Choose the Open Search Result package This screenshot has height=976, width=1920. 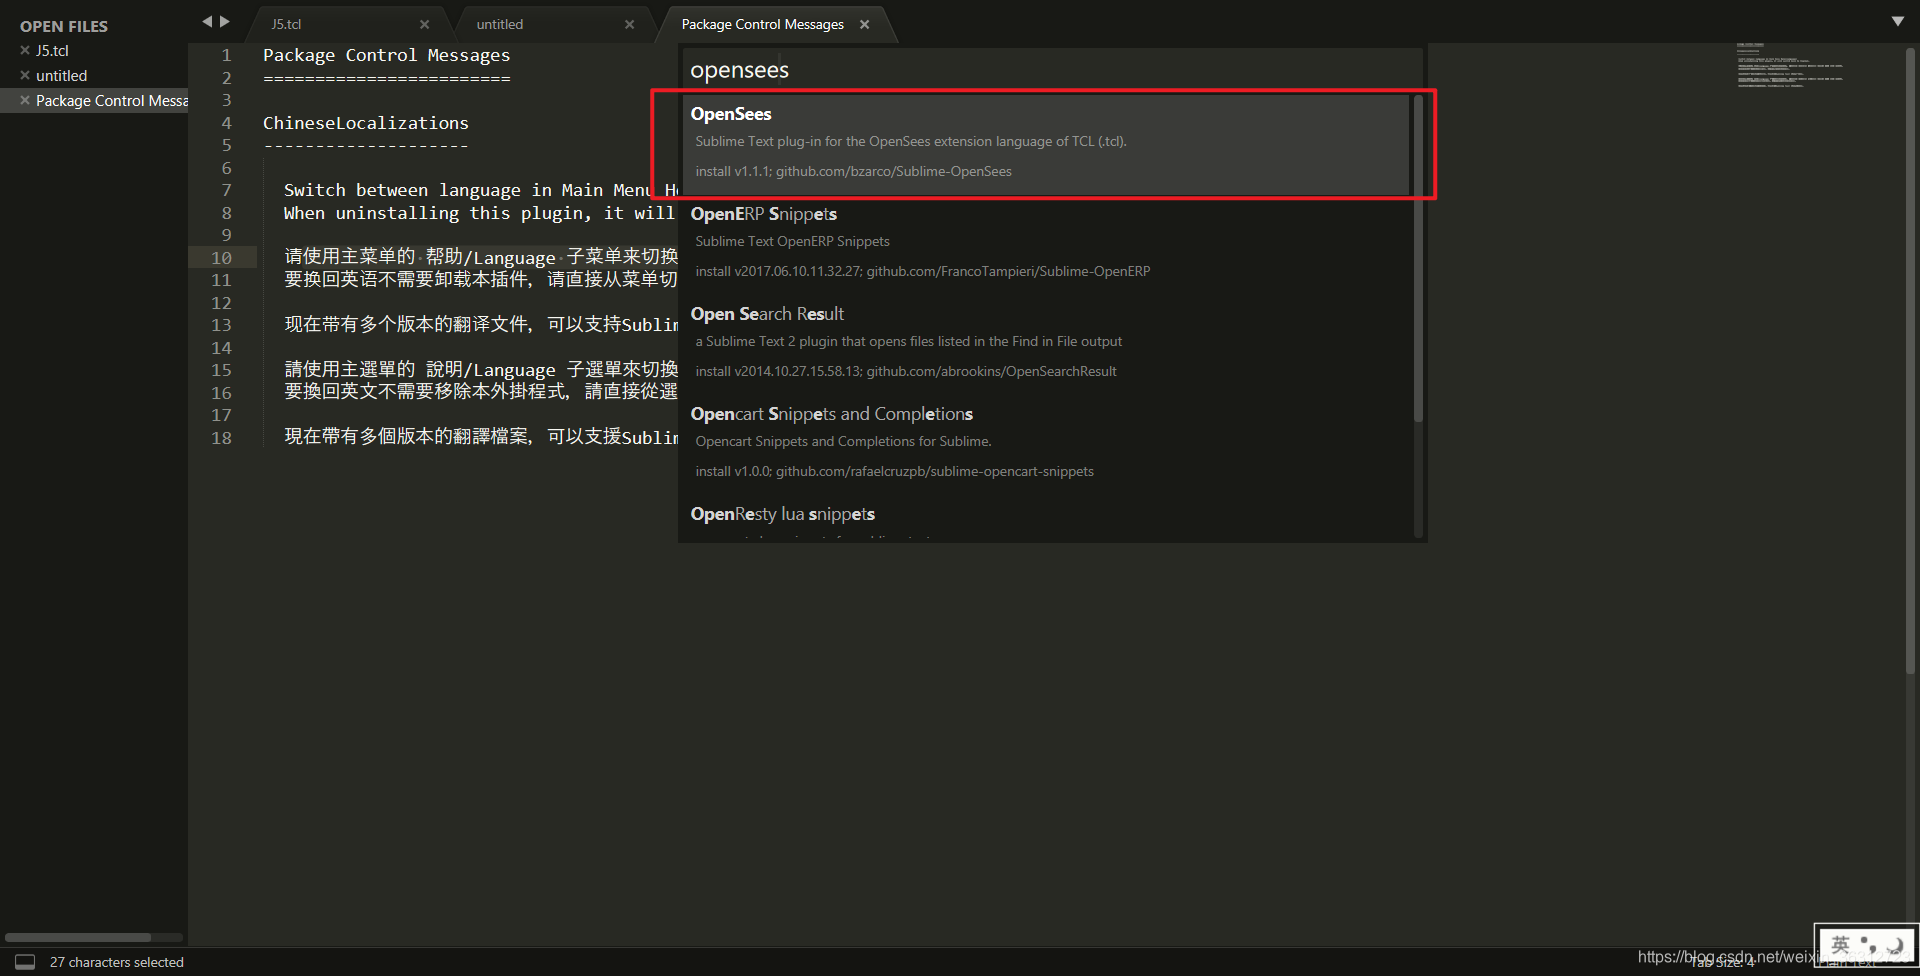pyautogui.click(x=1046, y=344)
